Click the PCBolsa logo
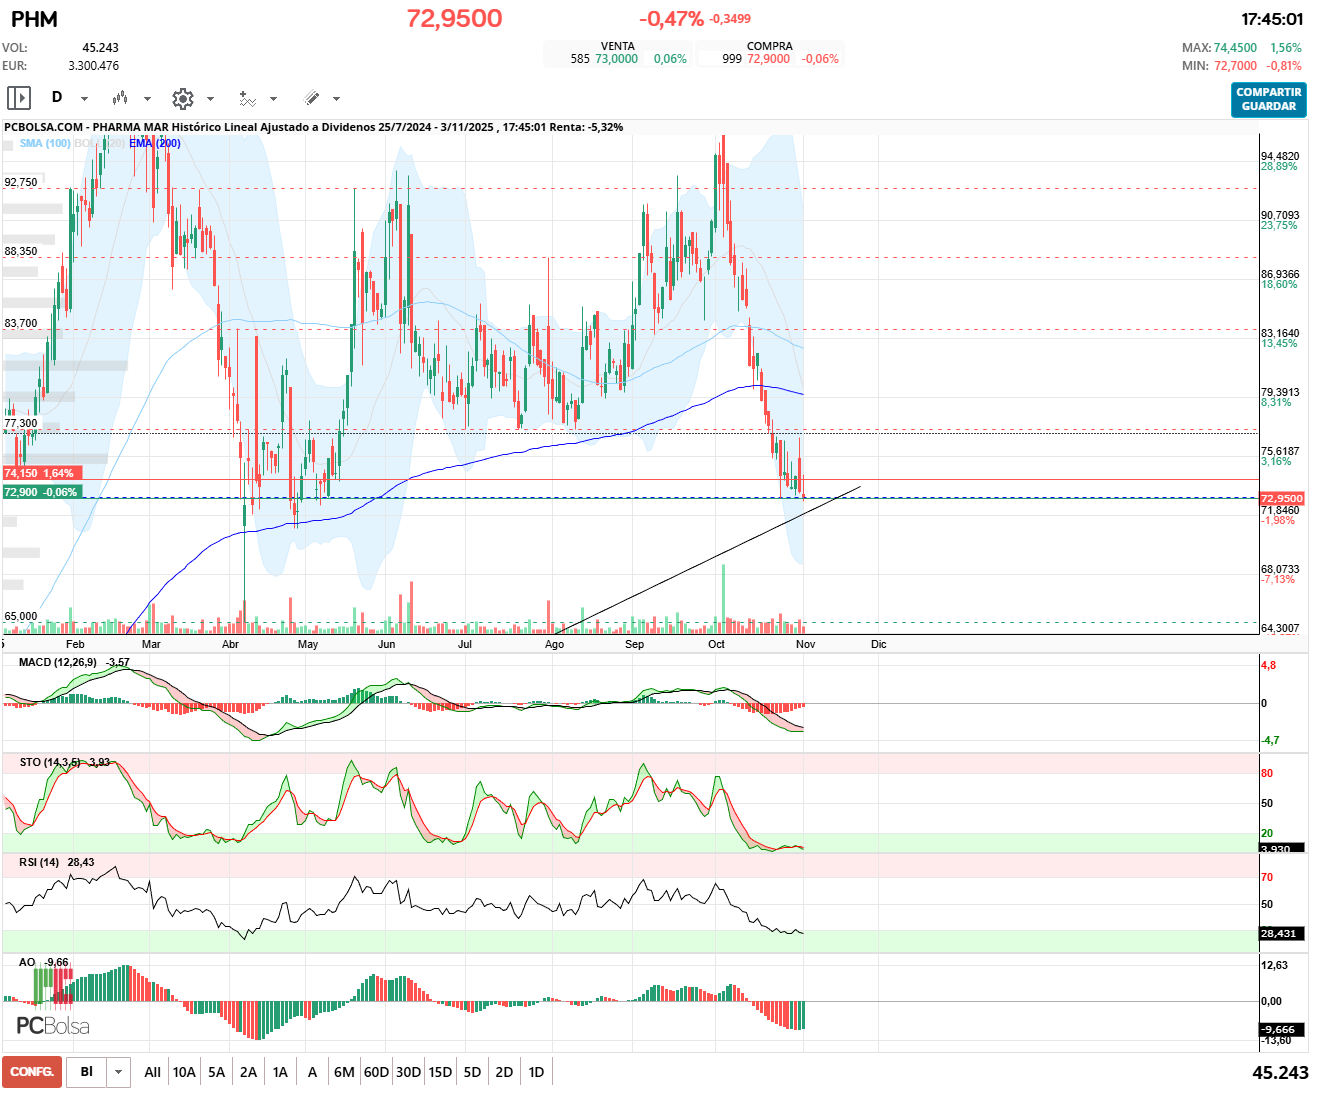This screenshot has height=1093, width=1322. point(53,1026)
